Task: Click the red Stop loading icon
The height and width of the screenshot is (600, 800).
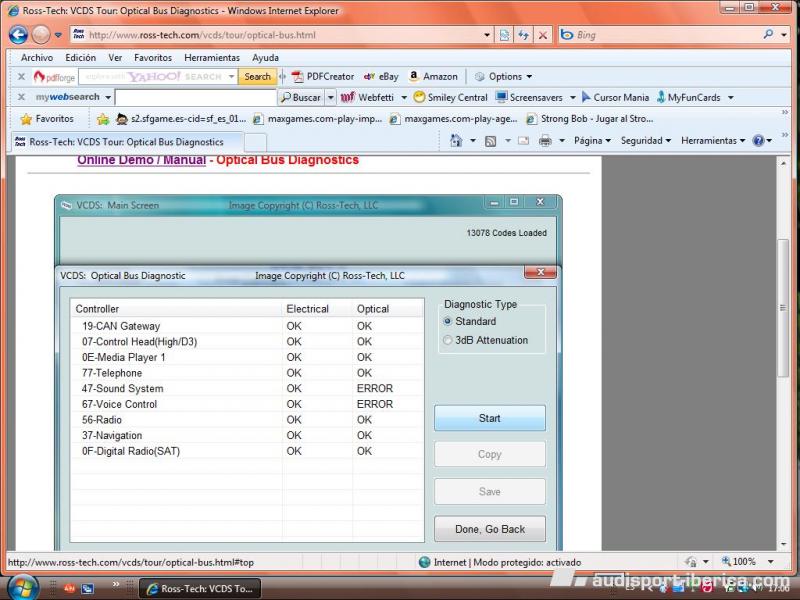Action: (543, 35)
